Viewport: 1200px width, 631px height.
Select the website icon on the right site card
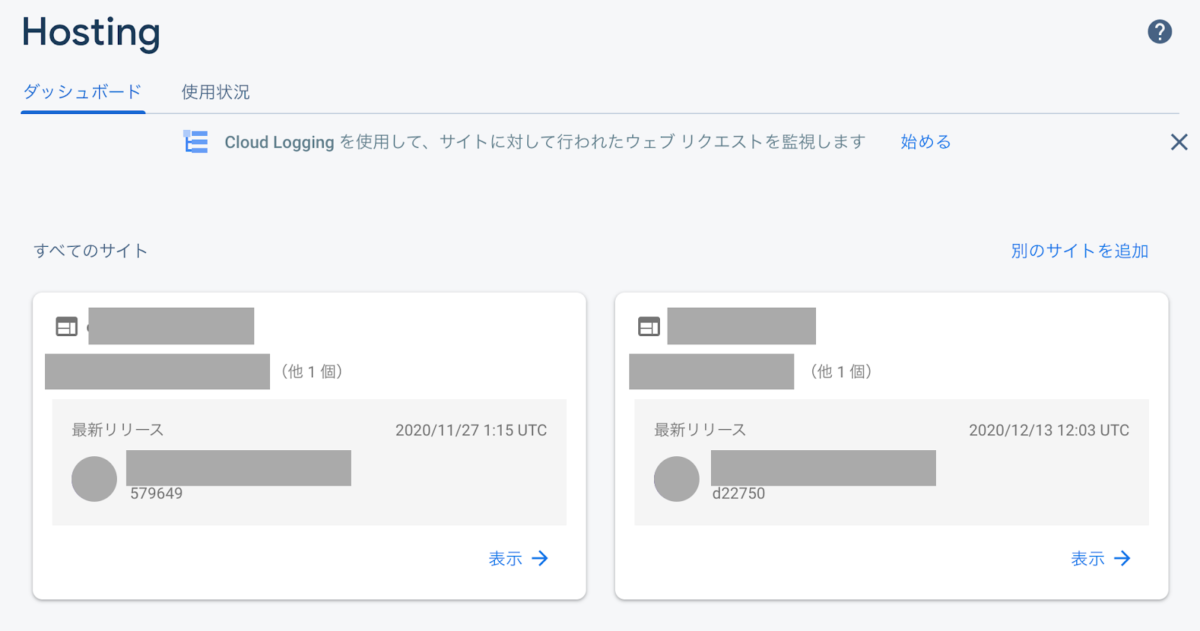pos(648,325)
